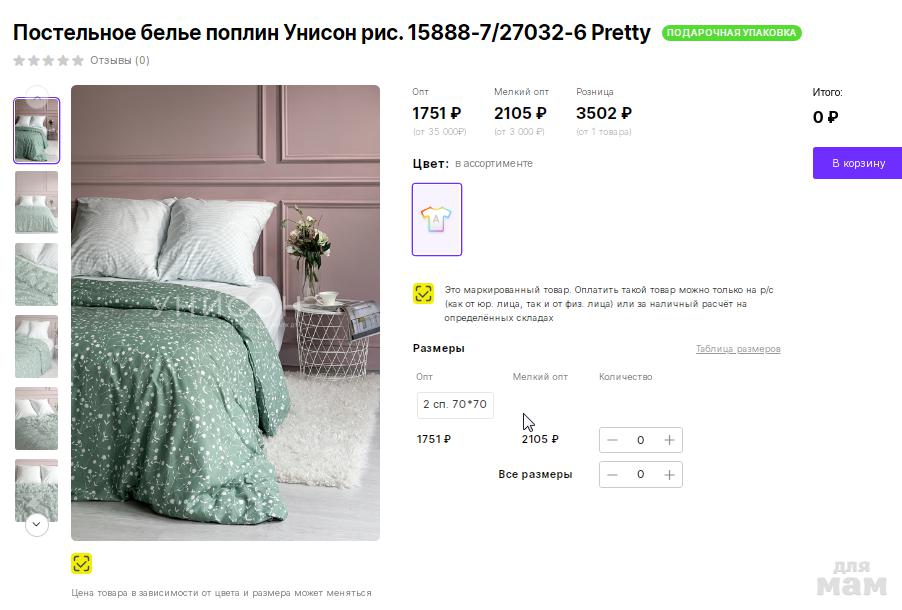Click the first star in the rating
This screenshot has width=902, height=610.
point(19,60)
